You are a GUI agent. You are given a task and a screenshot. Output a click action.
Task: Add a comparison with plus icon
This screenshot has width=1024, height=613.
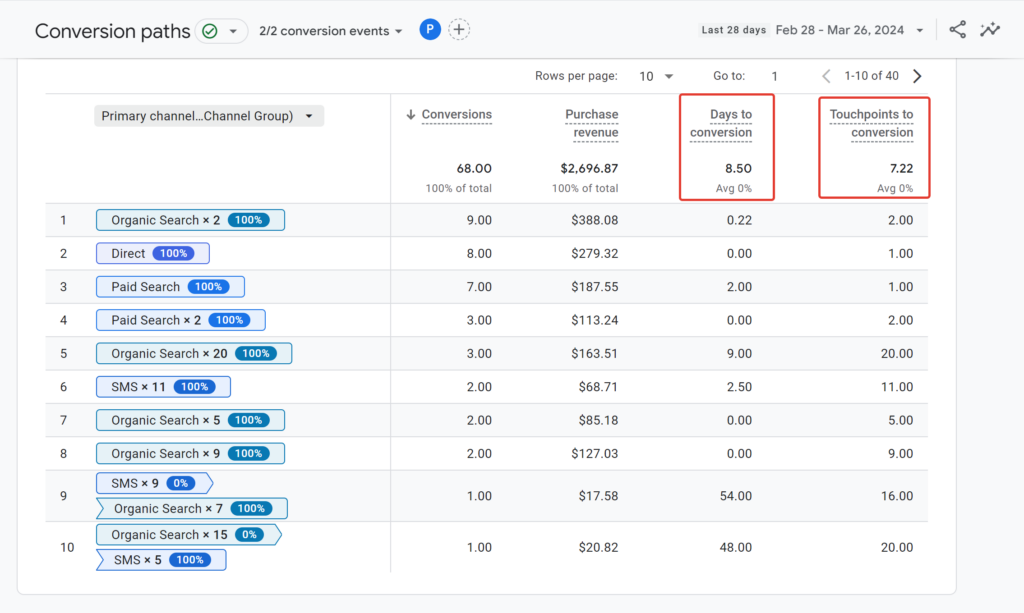pos(459,29)
